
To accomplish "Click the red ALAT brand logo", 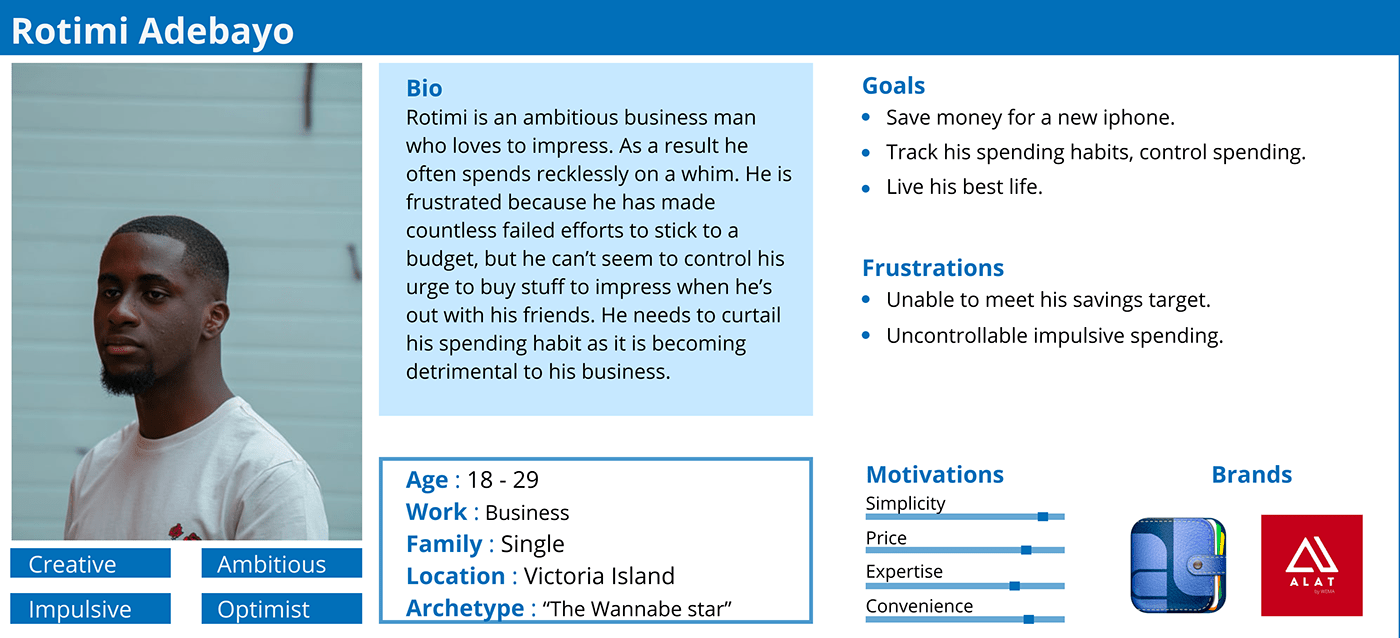I will [1311, 565].
